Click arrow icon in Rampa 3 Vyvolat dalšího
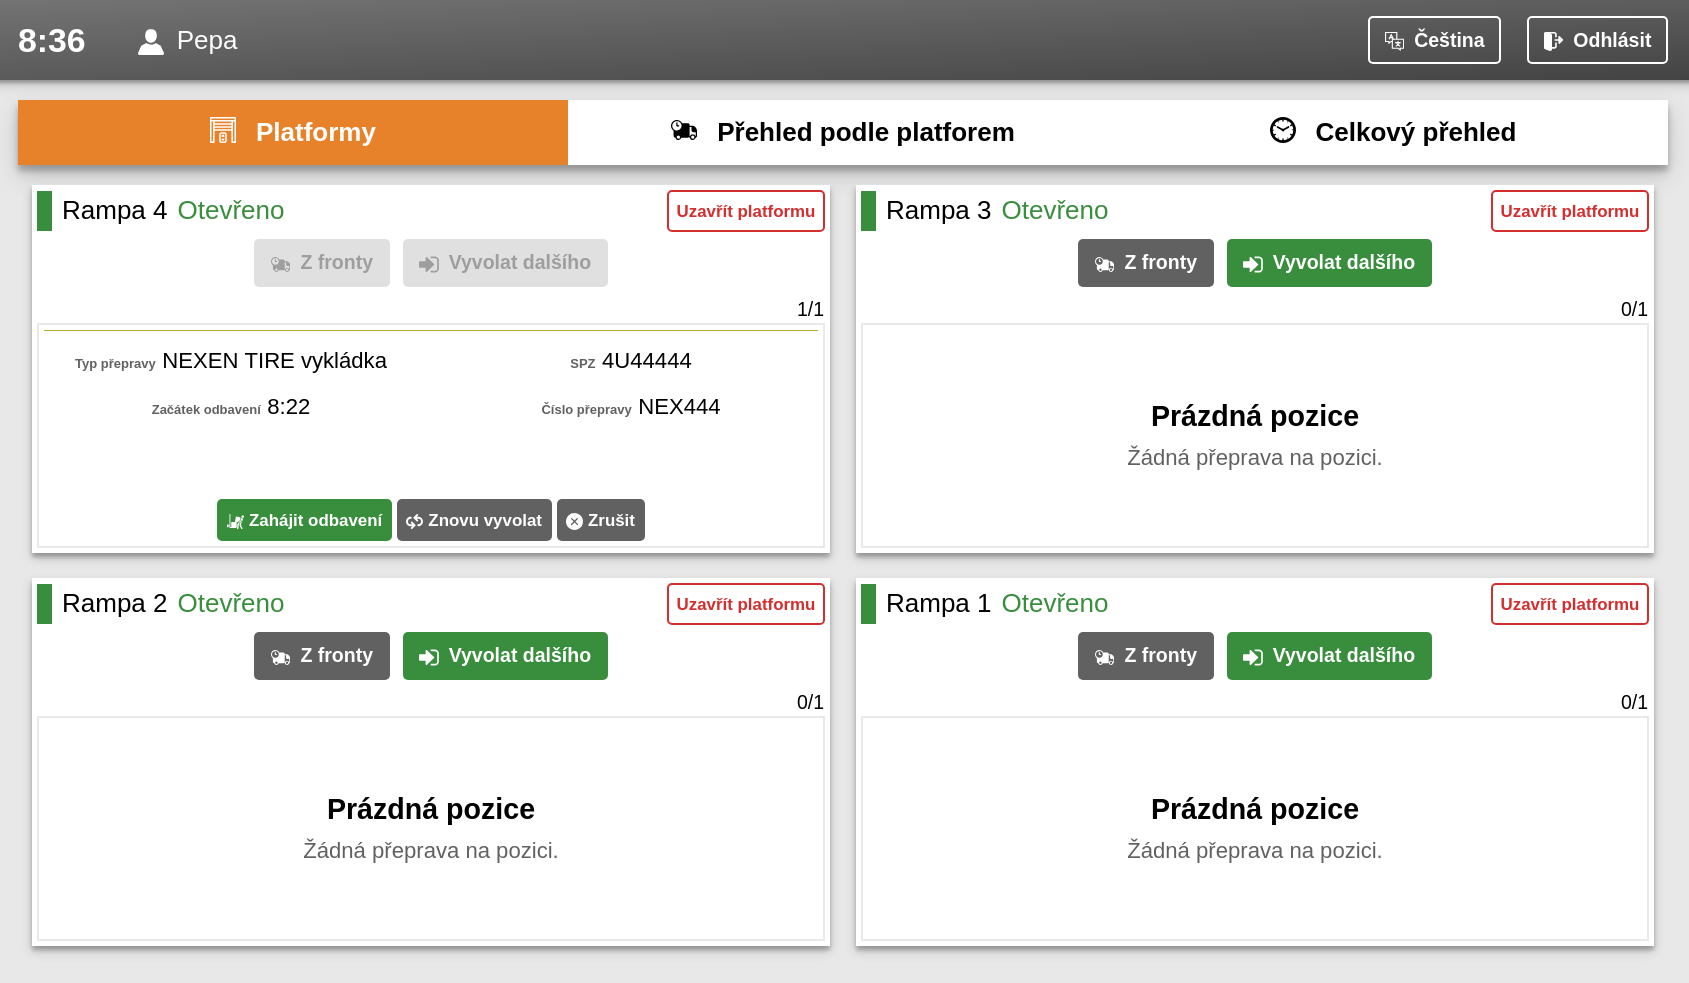 click(x=1252, y=264)
